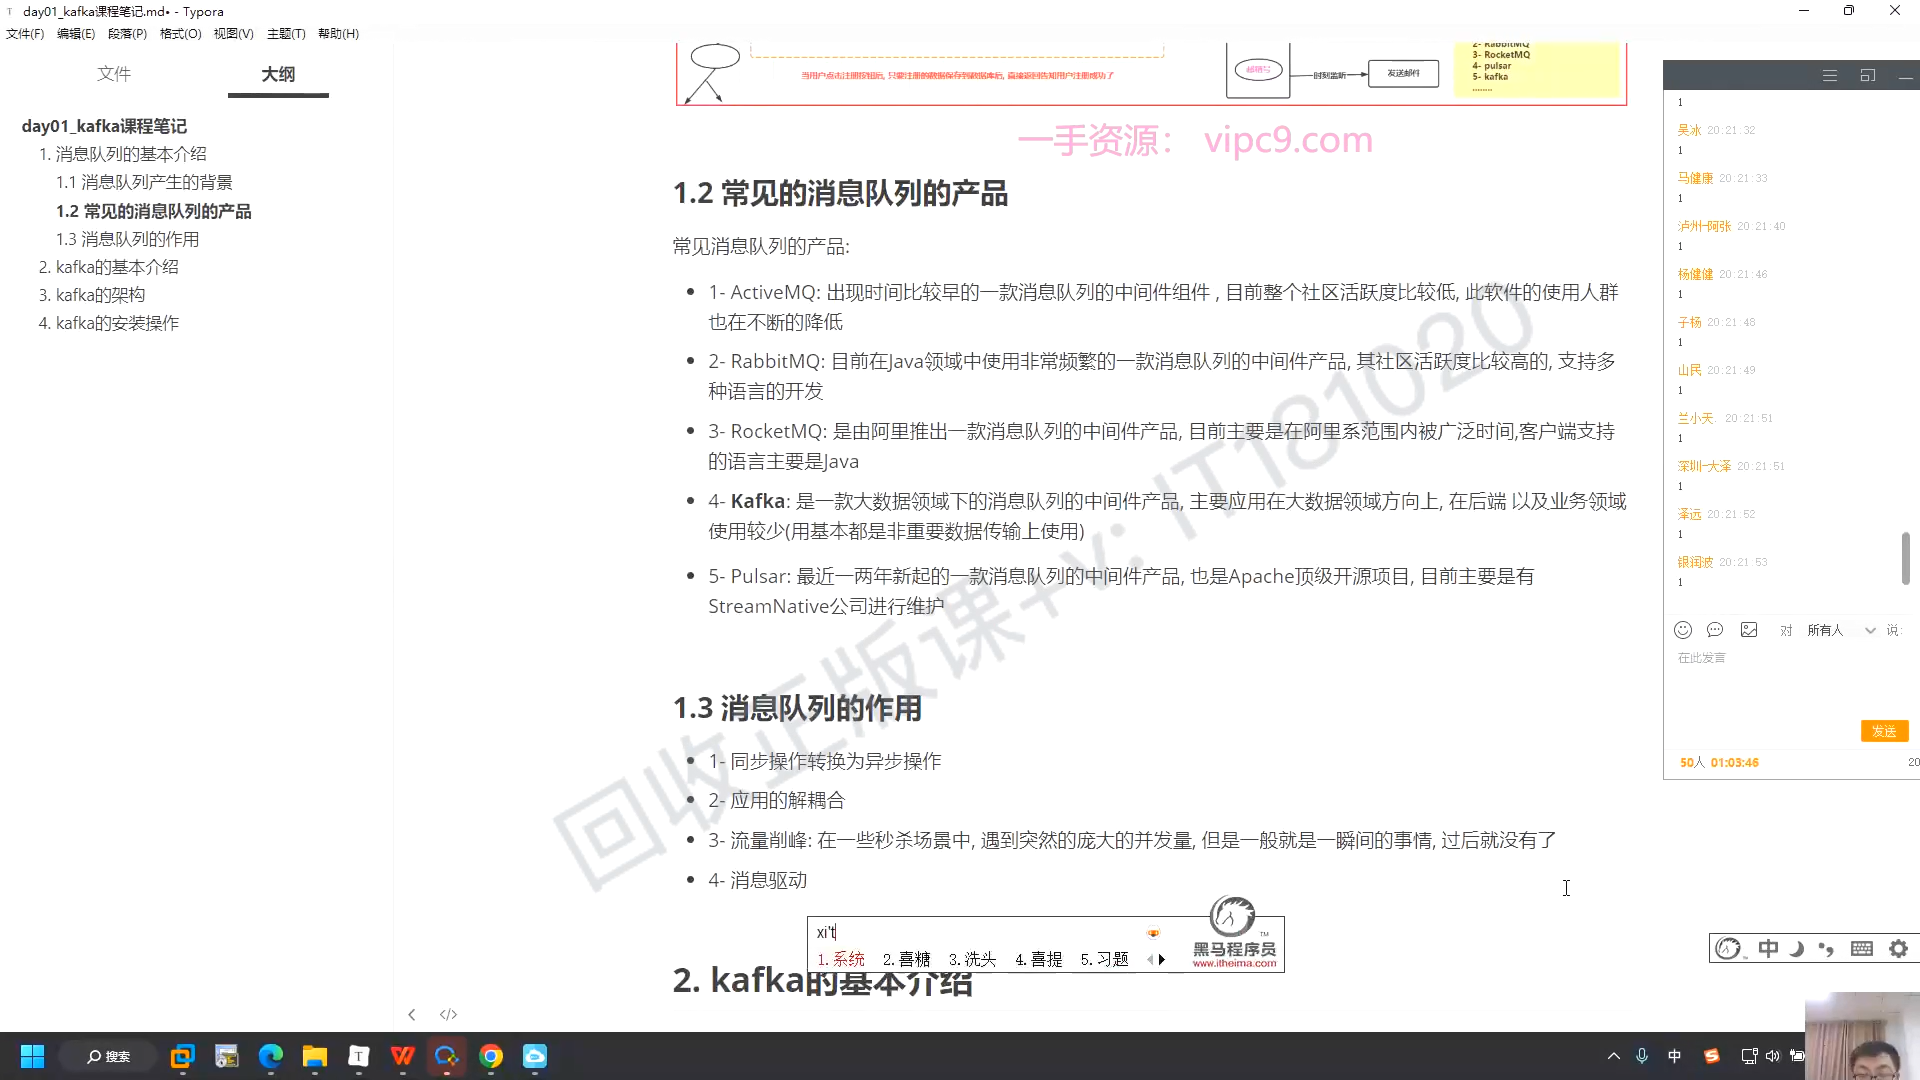The height and width of the screenshot is (1080, 1920).
Task: Toggle IME punctuation mode
Action: tap(1827, 949)
